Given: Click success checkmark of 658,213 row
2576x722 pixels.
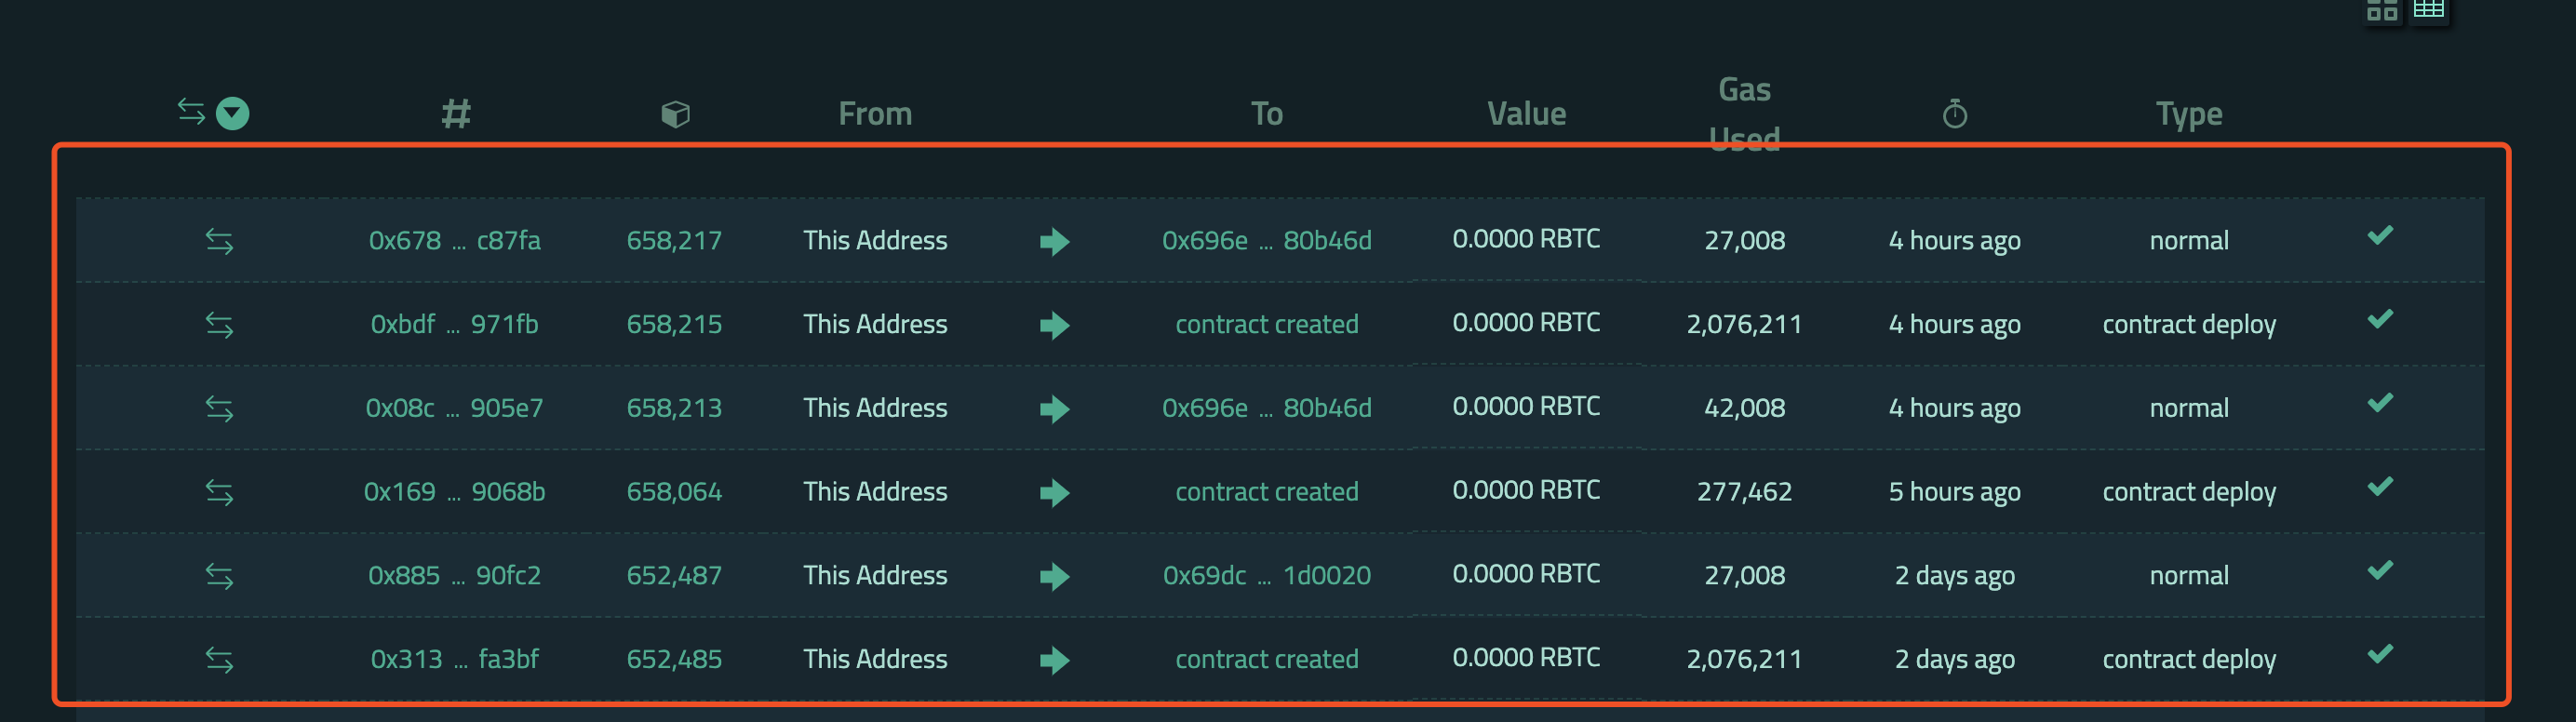Looking at the screenshot, I should 2380,403.
